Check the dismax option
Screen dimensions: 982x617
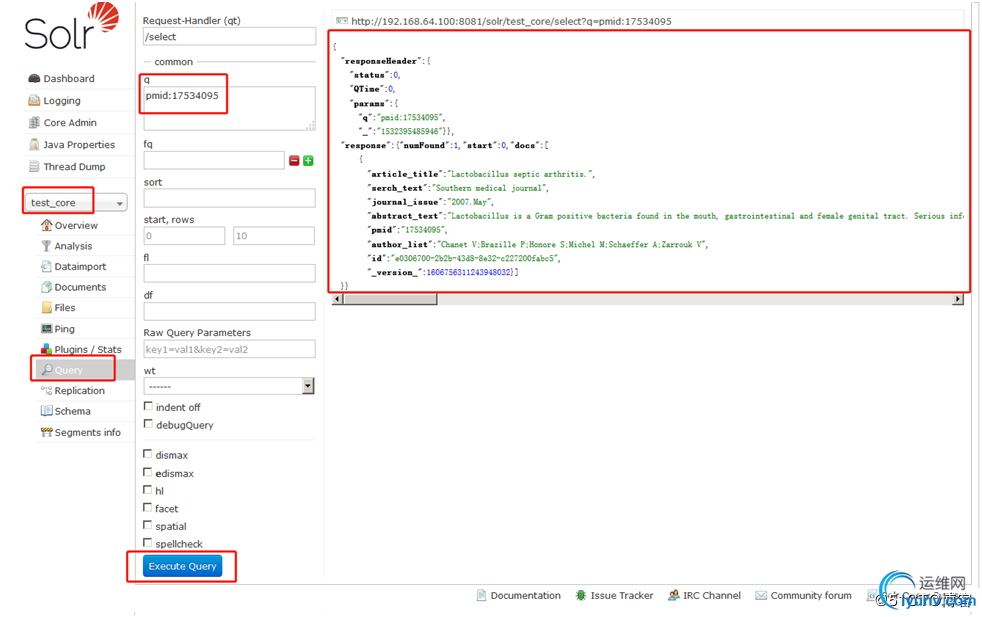point(148,454)
